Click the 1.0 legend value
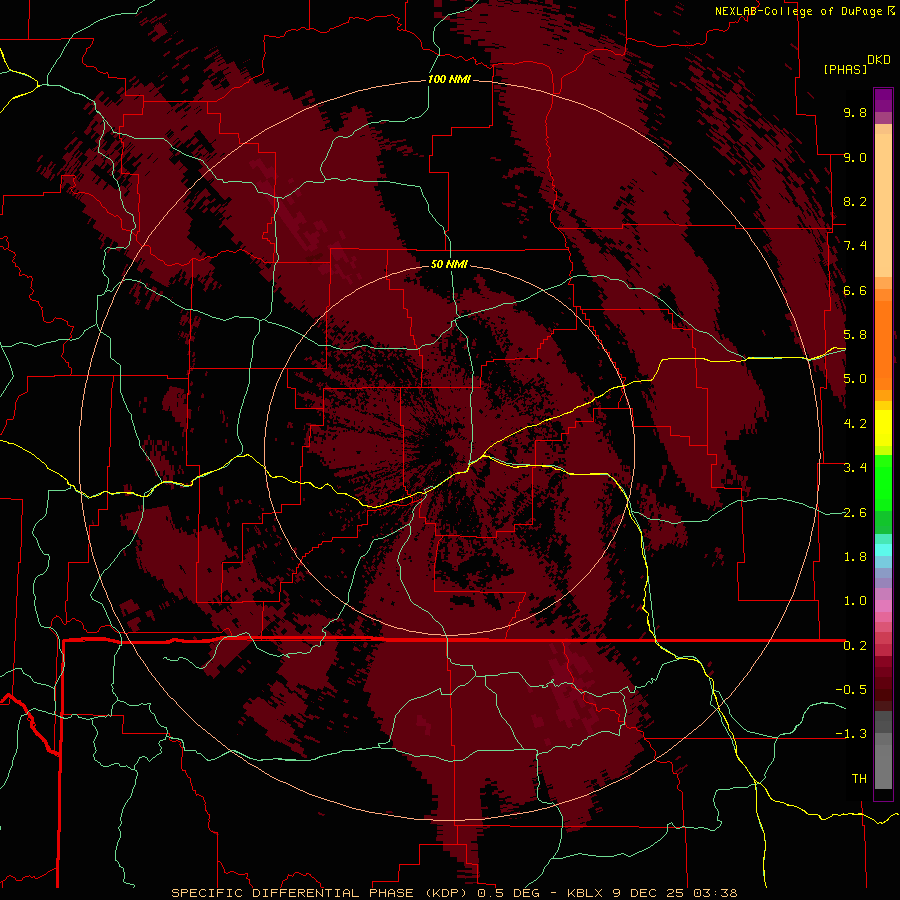The image size is (900, 900). tap(855, 601)
